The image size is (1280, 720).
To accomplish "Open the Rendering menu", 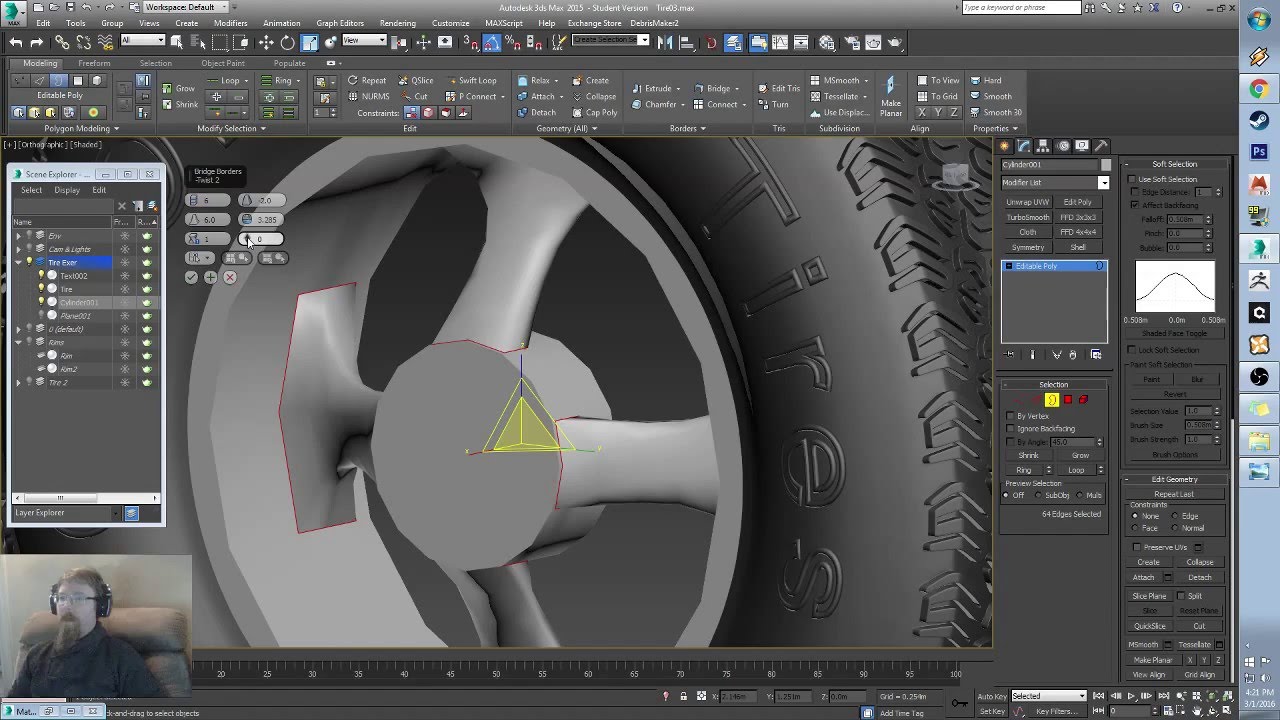I will click(398, 23).
